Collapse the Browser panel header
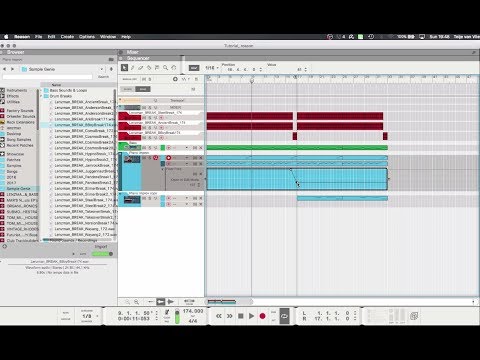This screenshot has height=360, width=480. (2, 52)
